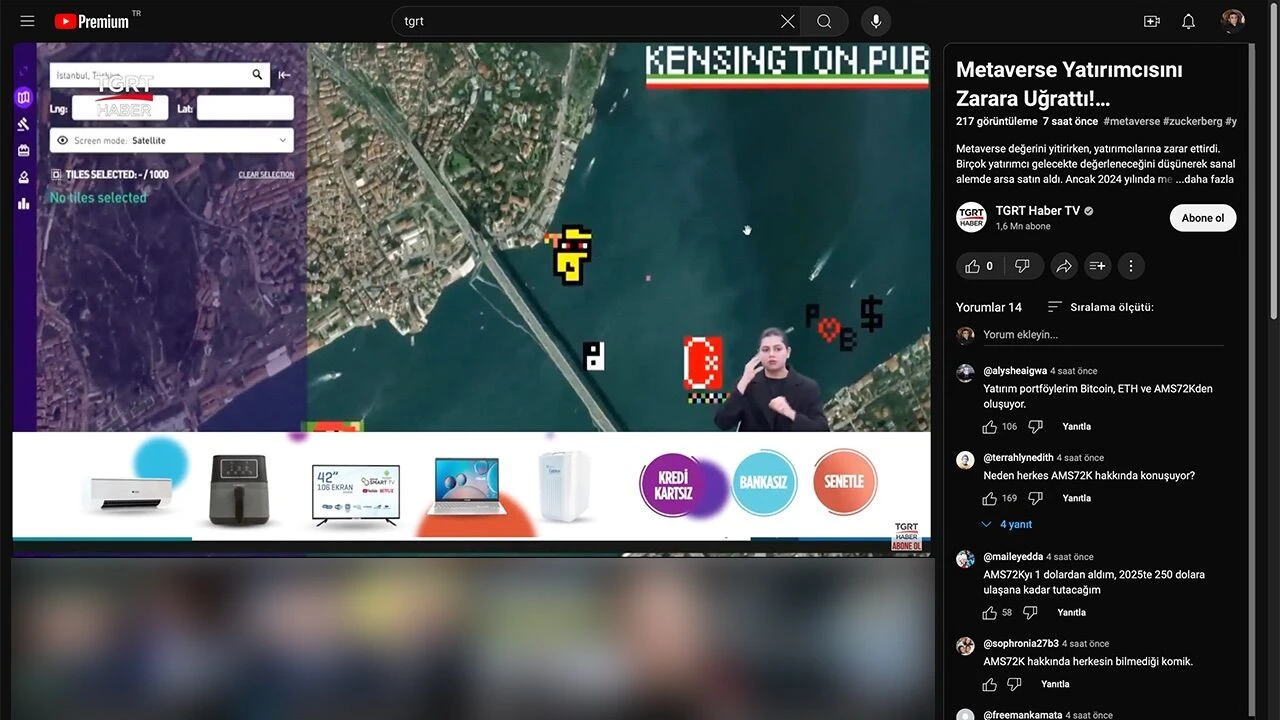Open more actions three-dot menu

1131,266
